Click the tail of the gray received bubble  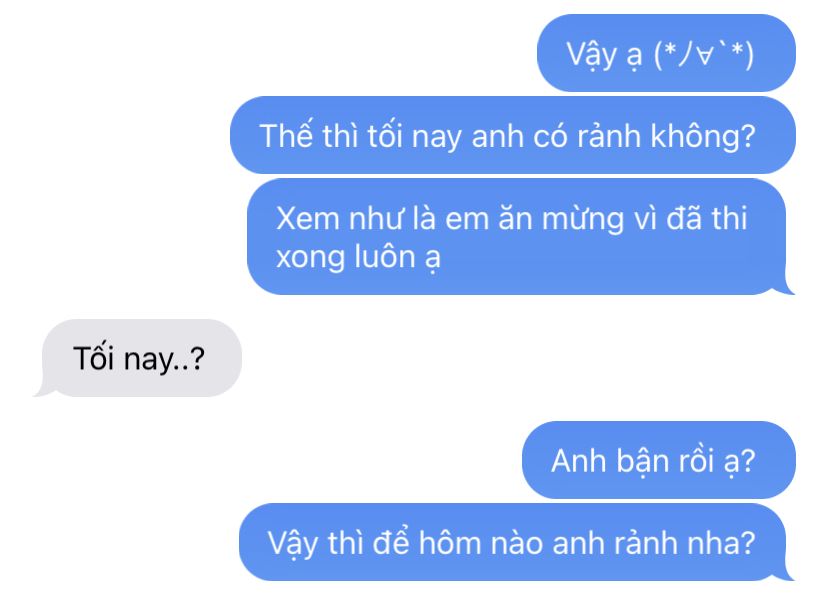pos(43,391)
